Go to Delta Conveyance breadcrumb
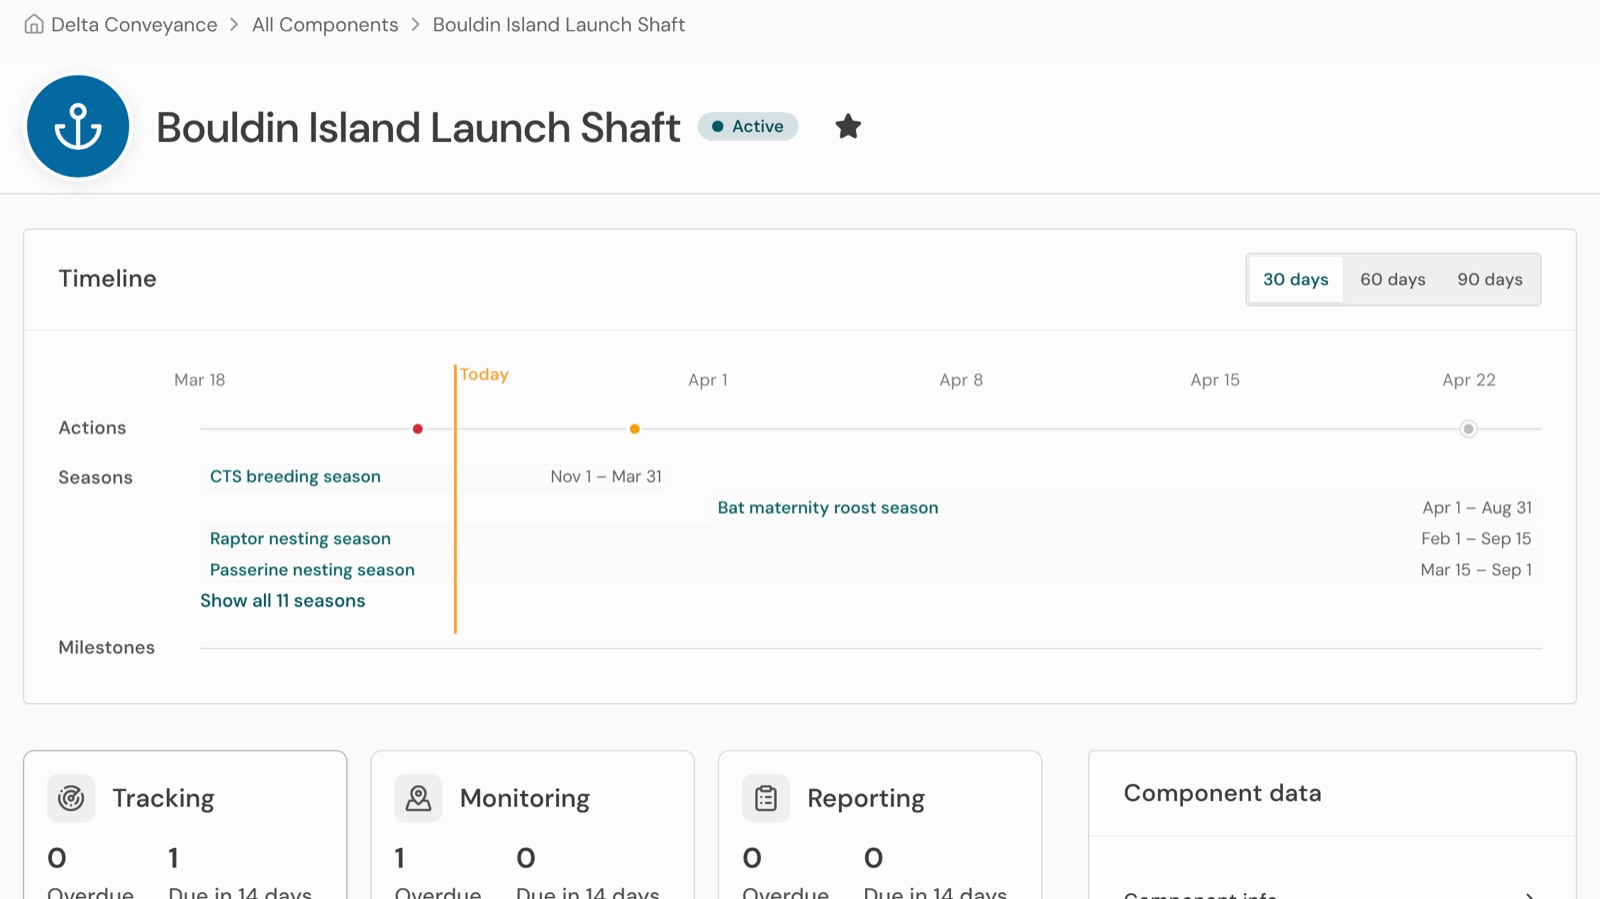This screenshot has height=899, width=1600. (134, 24)
